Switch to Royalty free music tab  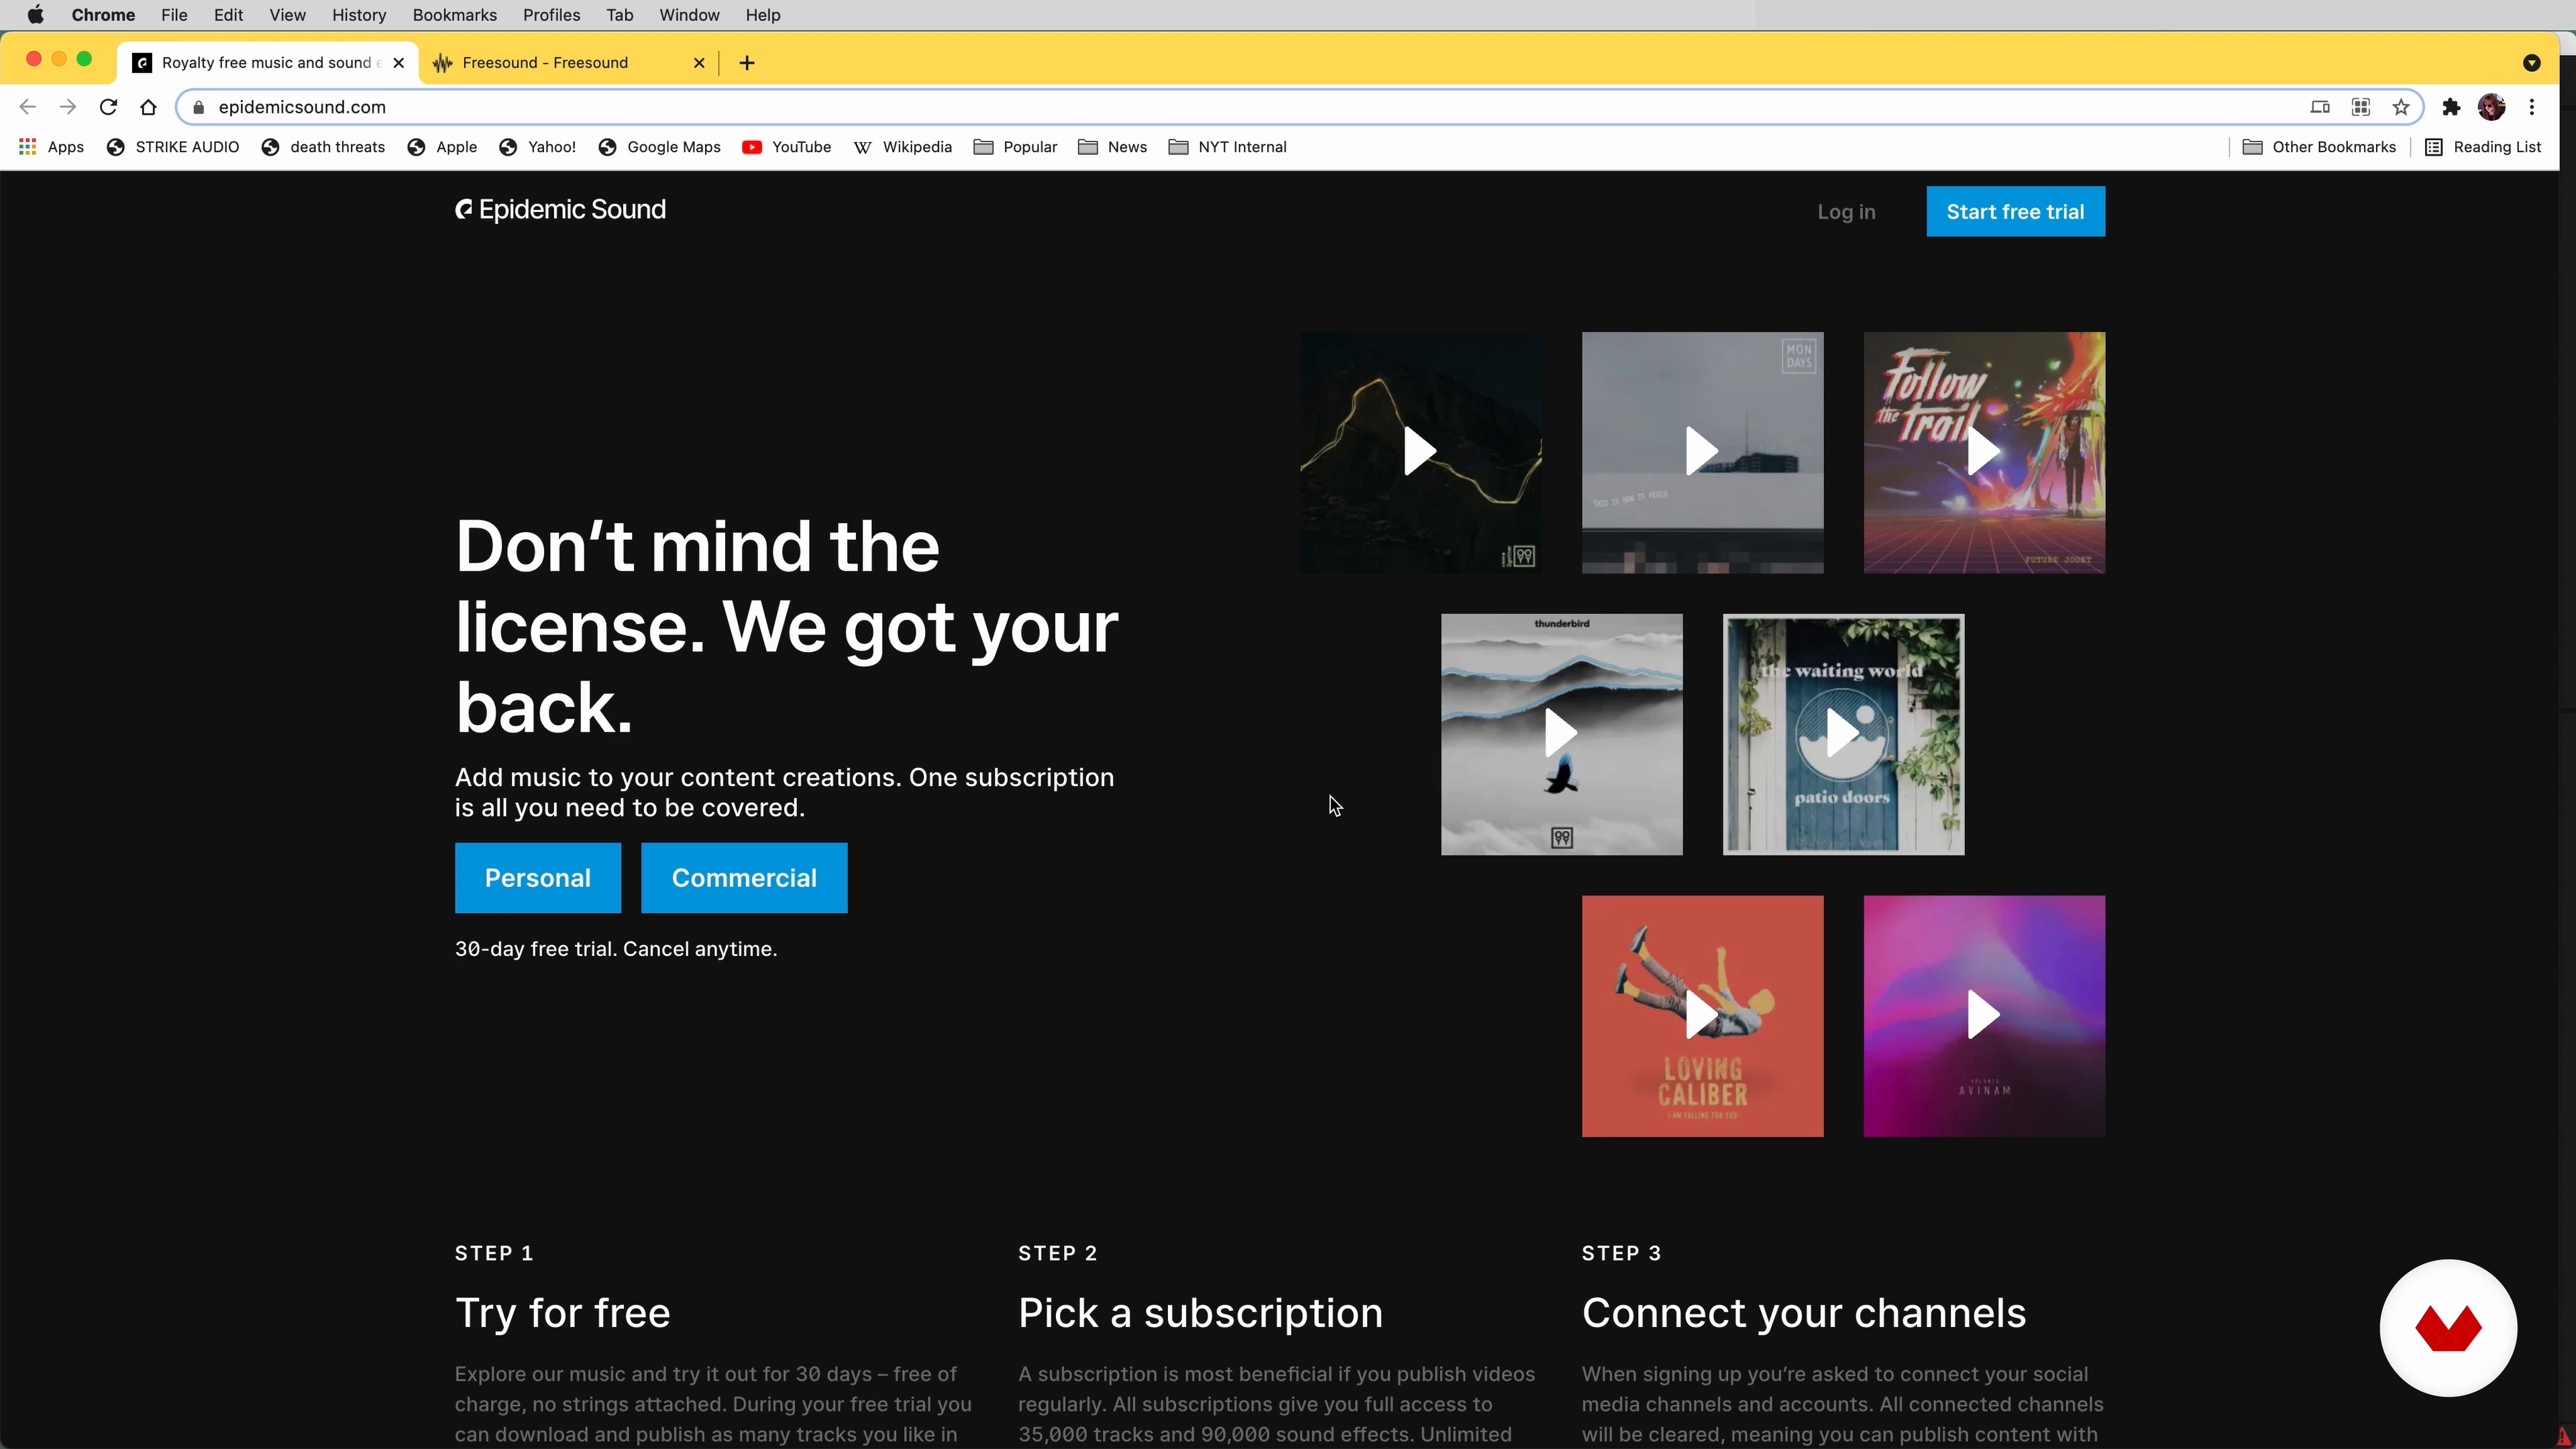click(x=268, y=63)
